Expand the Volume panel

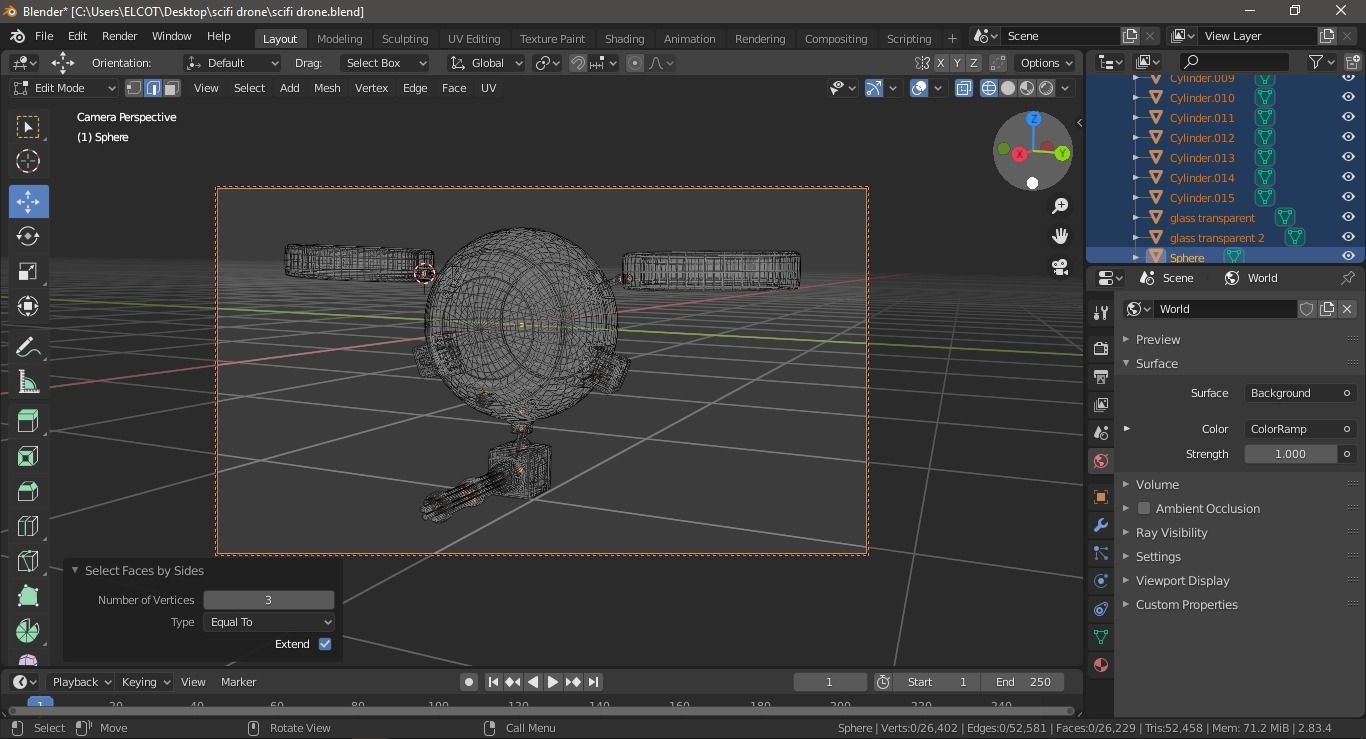click(1157, 484)
